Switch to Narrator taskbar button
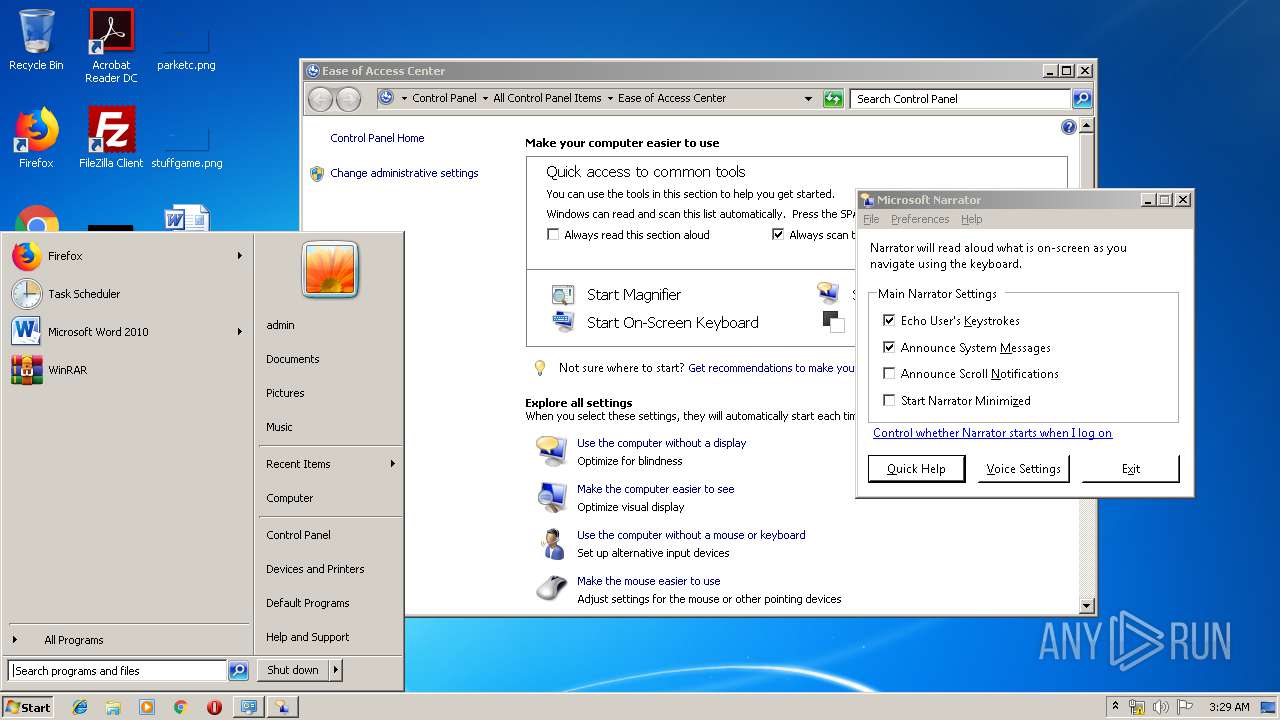 pos(282,707)
